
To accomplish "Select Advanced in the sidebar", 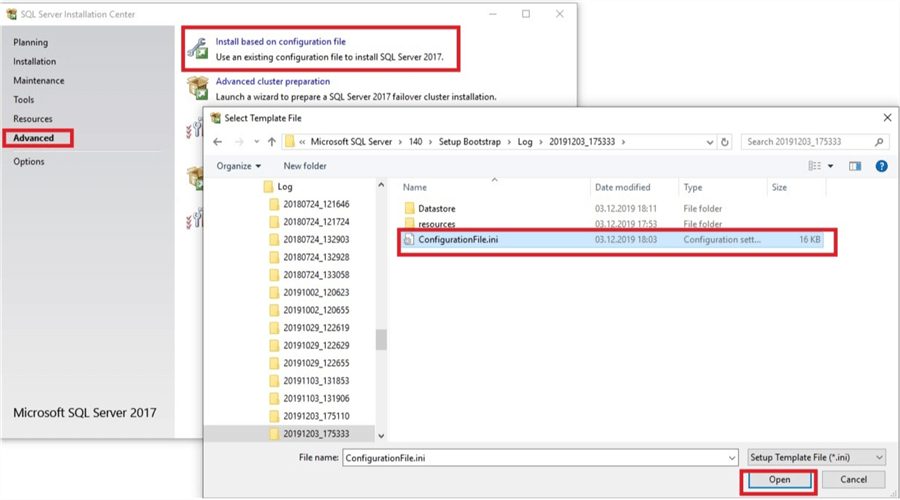I will (x=33, y=138).
